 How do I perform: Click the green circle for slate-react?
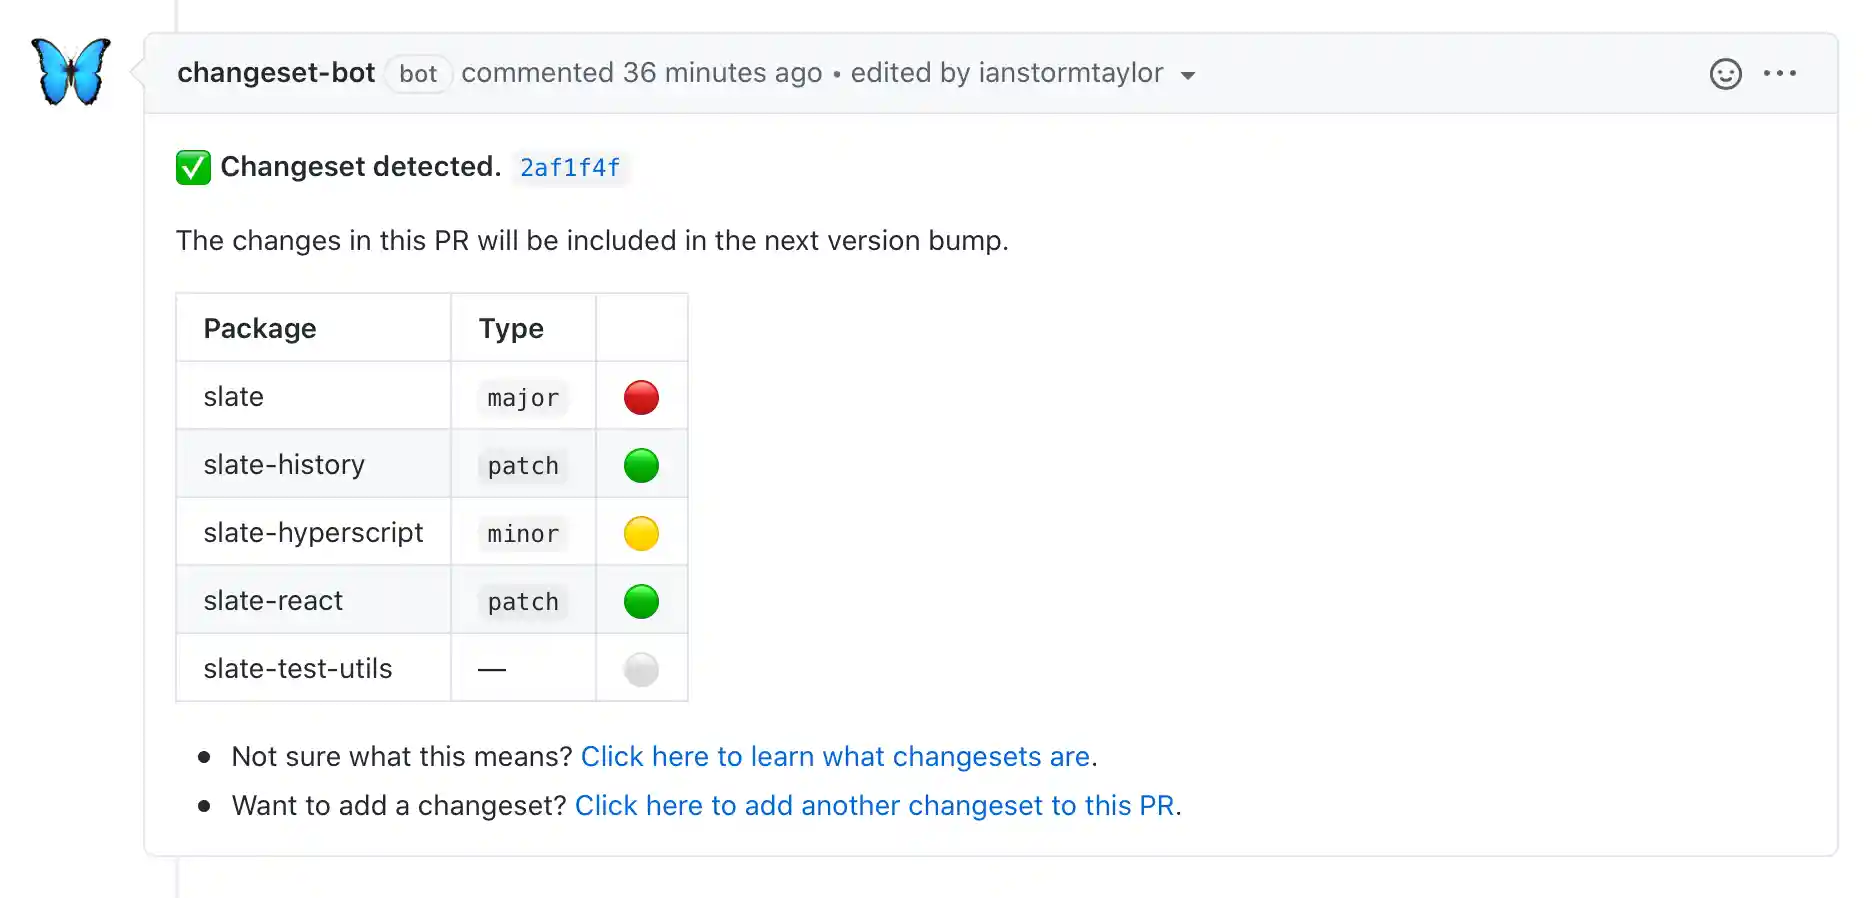(641, 601)
